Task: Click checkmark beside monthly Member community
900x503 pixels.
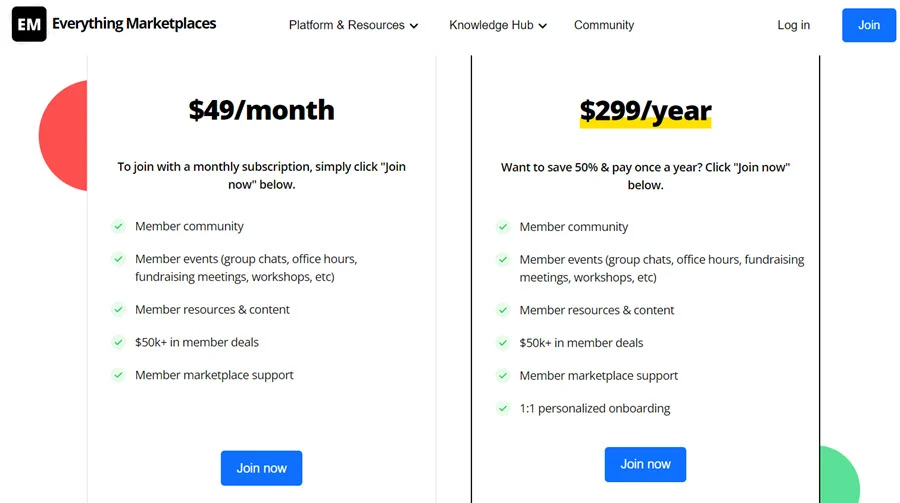Action: [x=118, y=226]
